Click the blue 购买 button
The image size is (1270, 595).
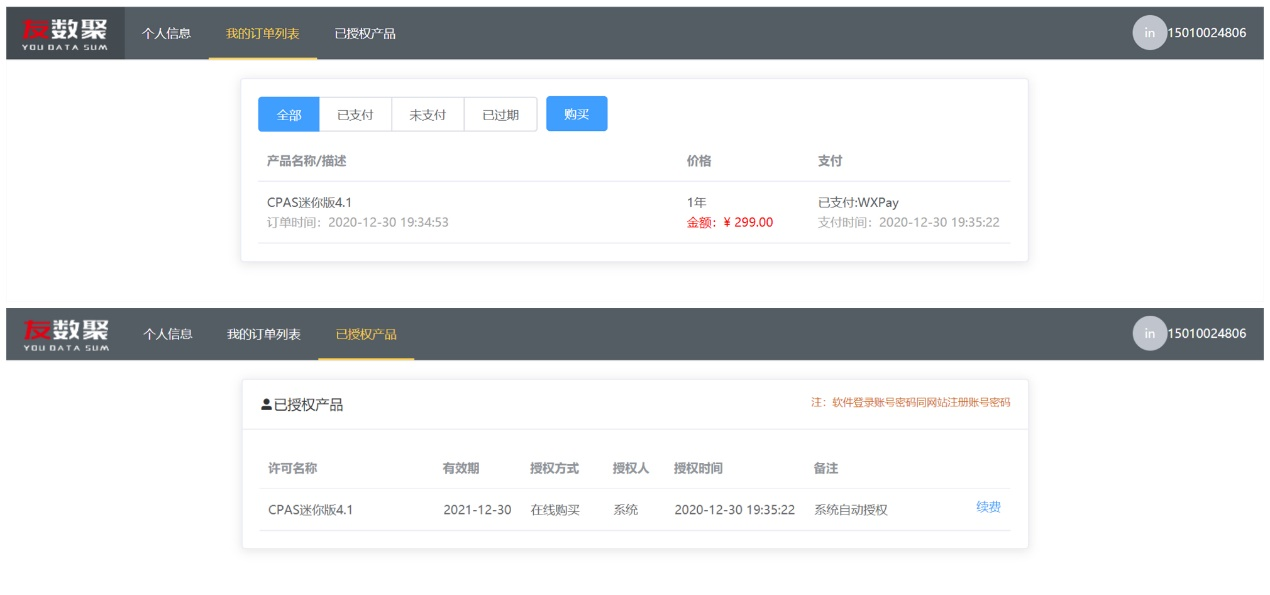(576, 114)
